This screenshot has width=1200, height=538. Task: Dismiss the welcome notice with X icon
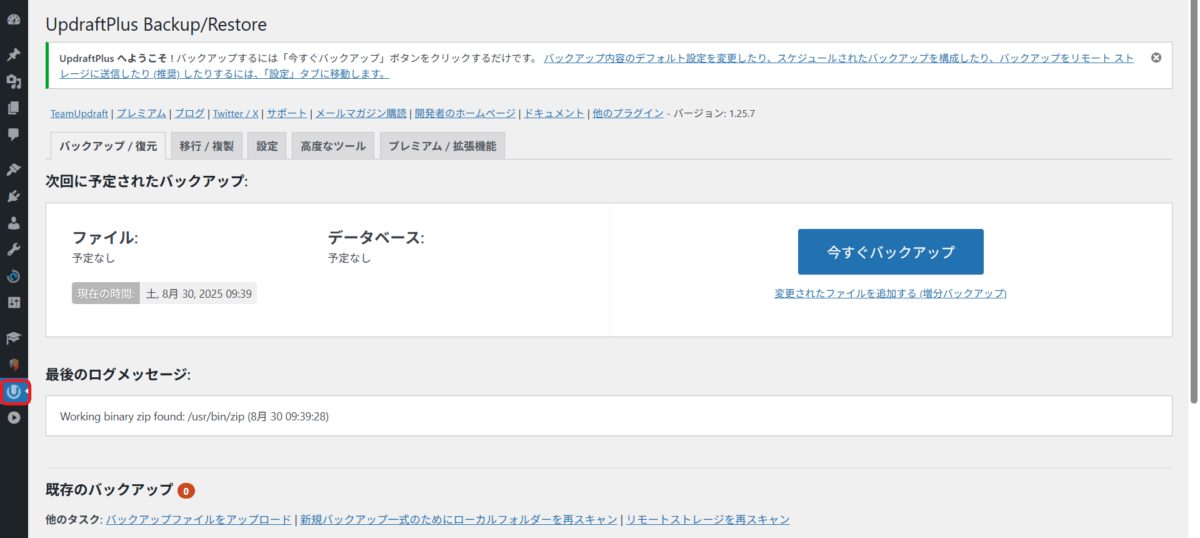click(x=1156, y=57)
